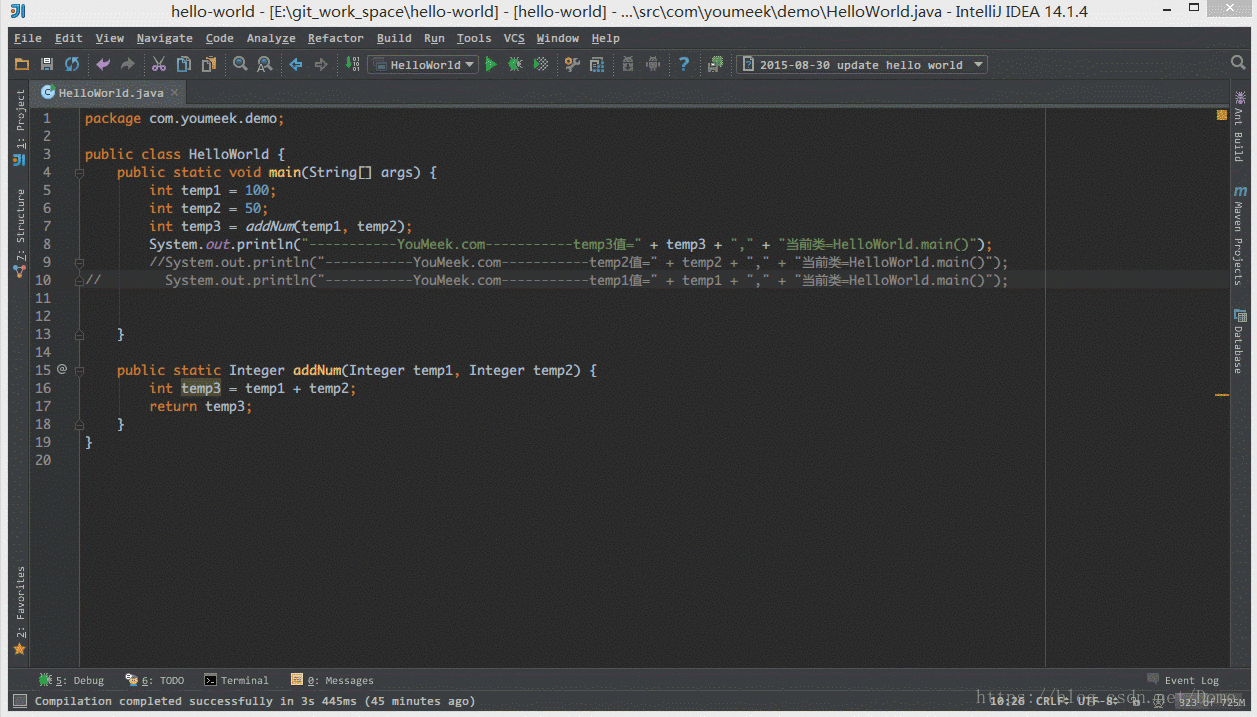Screen dimensions: 1257x717
Task: Open the Terminal tool window
Action: 237,680
